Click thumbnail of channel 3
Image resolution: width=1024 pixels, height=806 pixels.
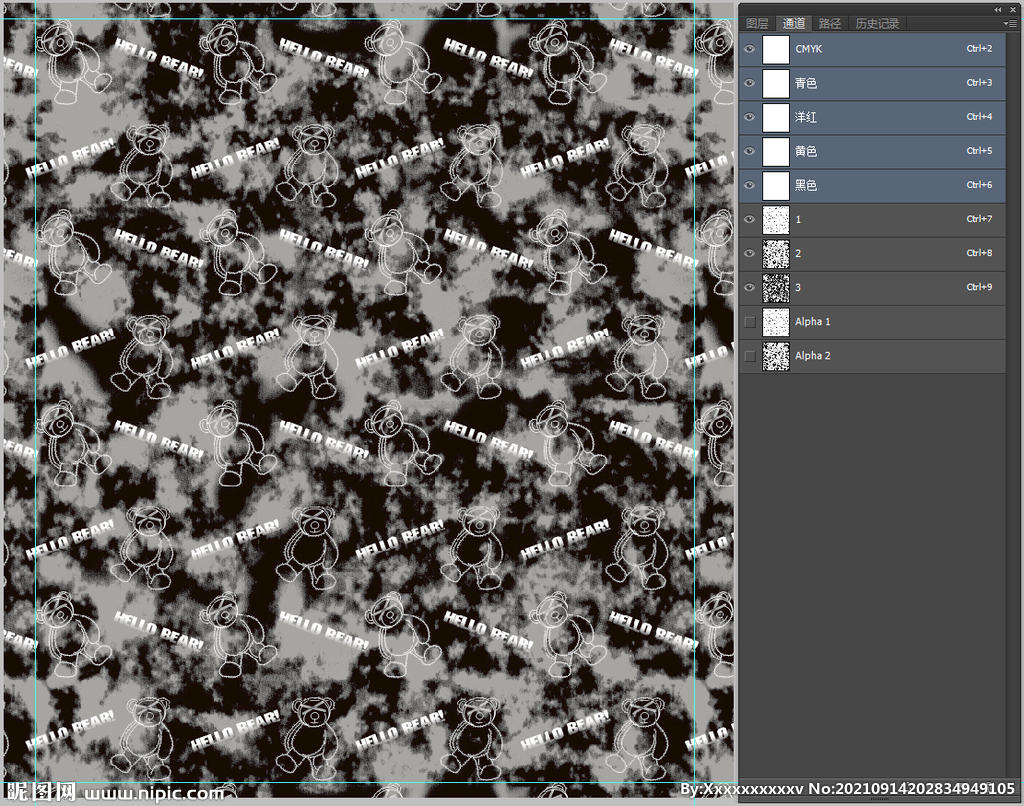776,287
